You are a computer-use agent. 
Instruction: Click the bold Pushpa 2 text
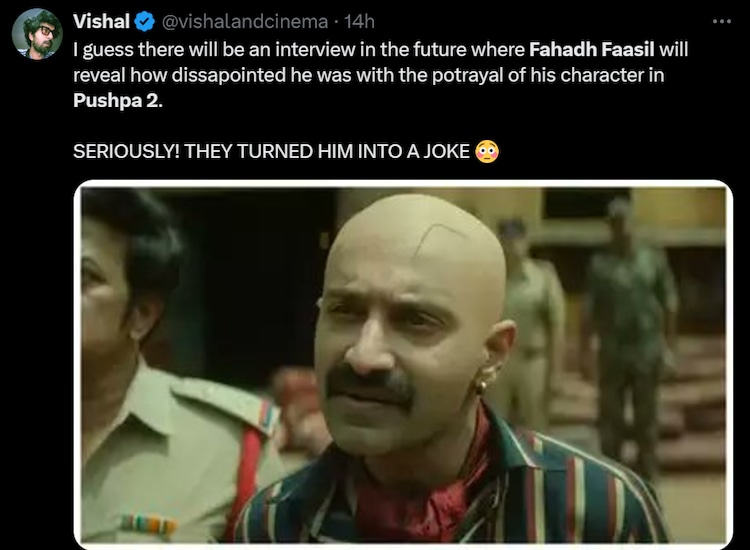[118, 100]
